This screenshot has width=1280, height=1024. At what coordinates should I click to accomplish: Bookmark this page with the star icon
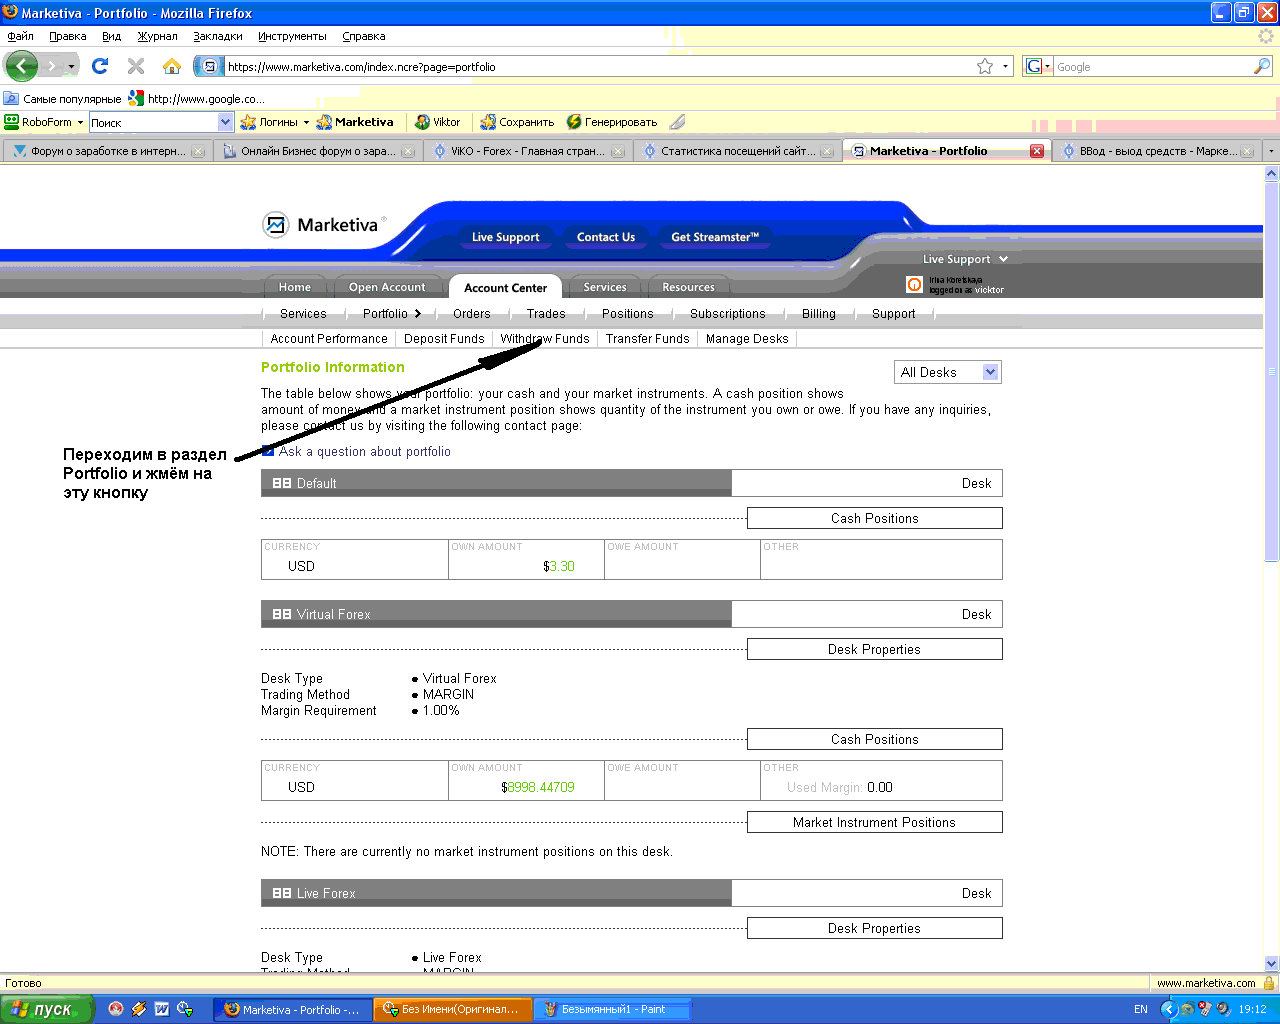pyautogui.click(x=985, y=66)
